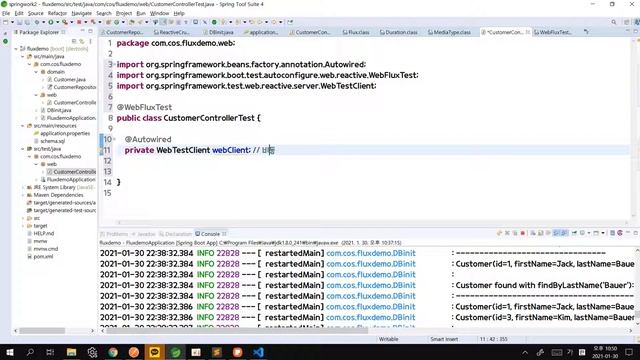
Task: Open the Refactor menu
Action: pos(57,13)
